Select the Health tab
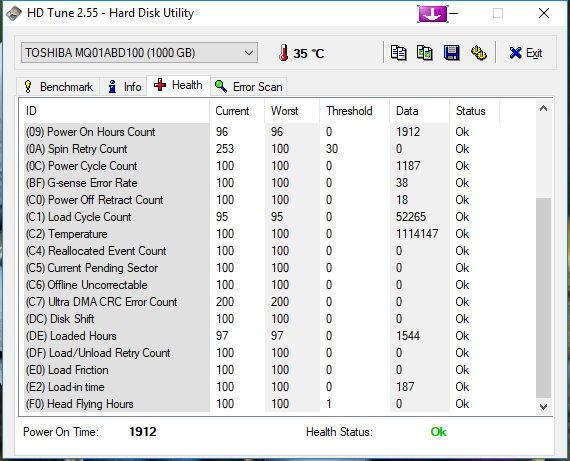The width and height of the screenshot is (570, 461). pos(178,85)
